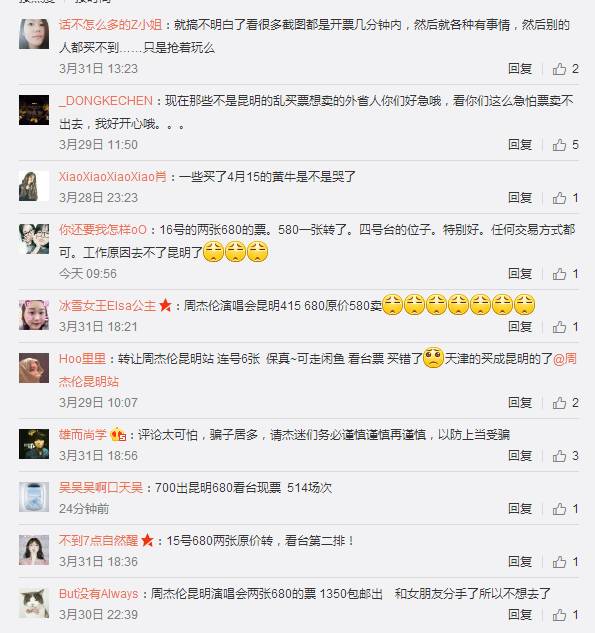This screenshot has width=595, height=633.
Task: Click XiaoXiaoXiaoXiao肖's avatar thumbnail
Action: click(x=34, y=186)
